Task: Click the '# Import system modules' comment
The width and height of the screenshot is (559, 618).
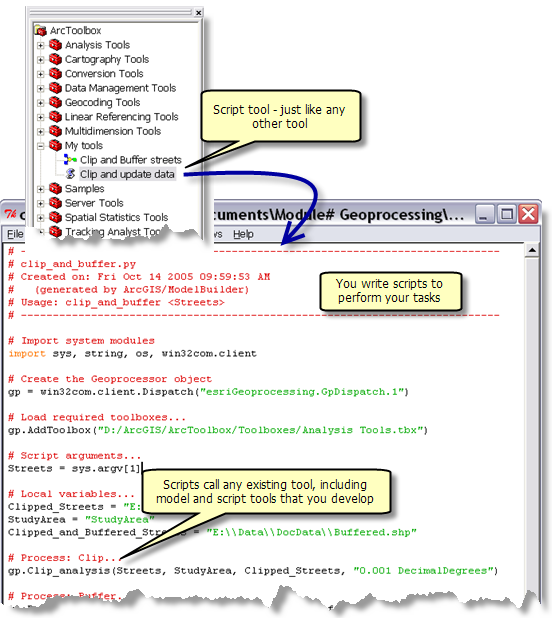Action: tap(81, 341)
